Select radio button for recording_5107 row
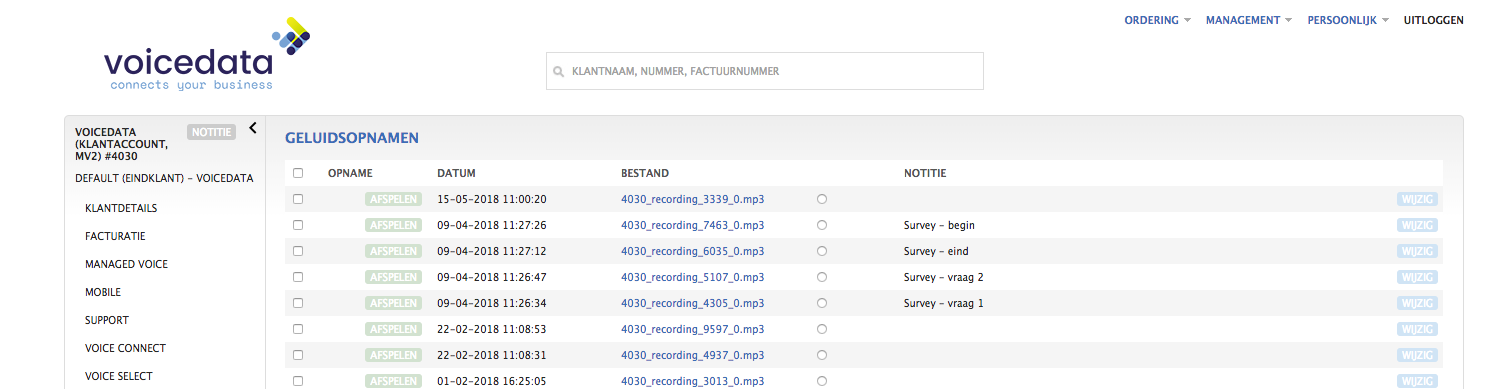The width and height of the screenshot is (1485, 389). (x=822, y=277)
